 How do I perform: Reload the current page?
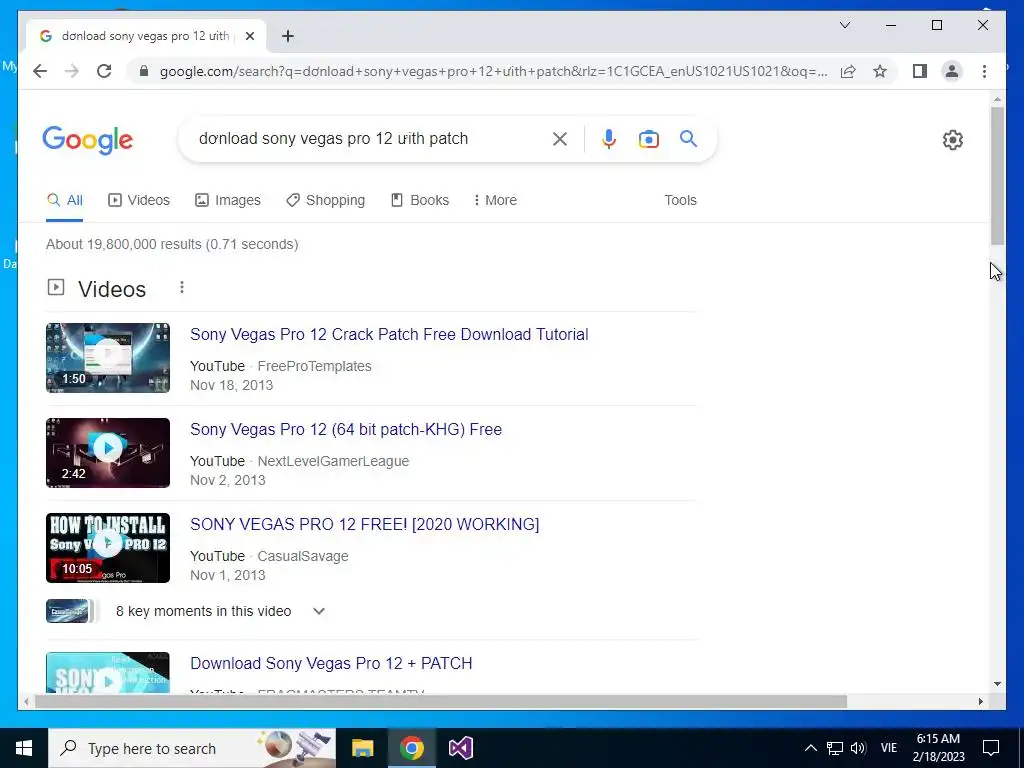[104, 71]
